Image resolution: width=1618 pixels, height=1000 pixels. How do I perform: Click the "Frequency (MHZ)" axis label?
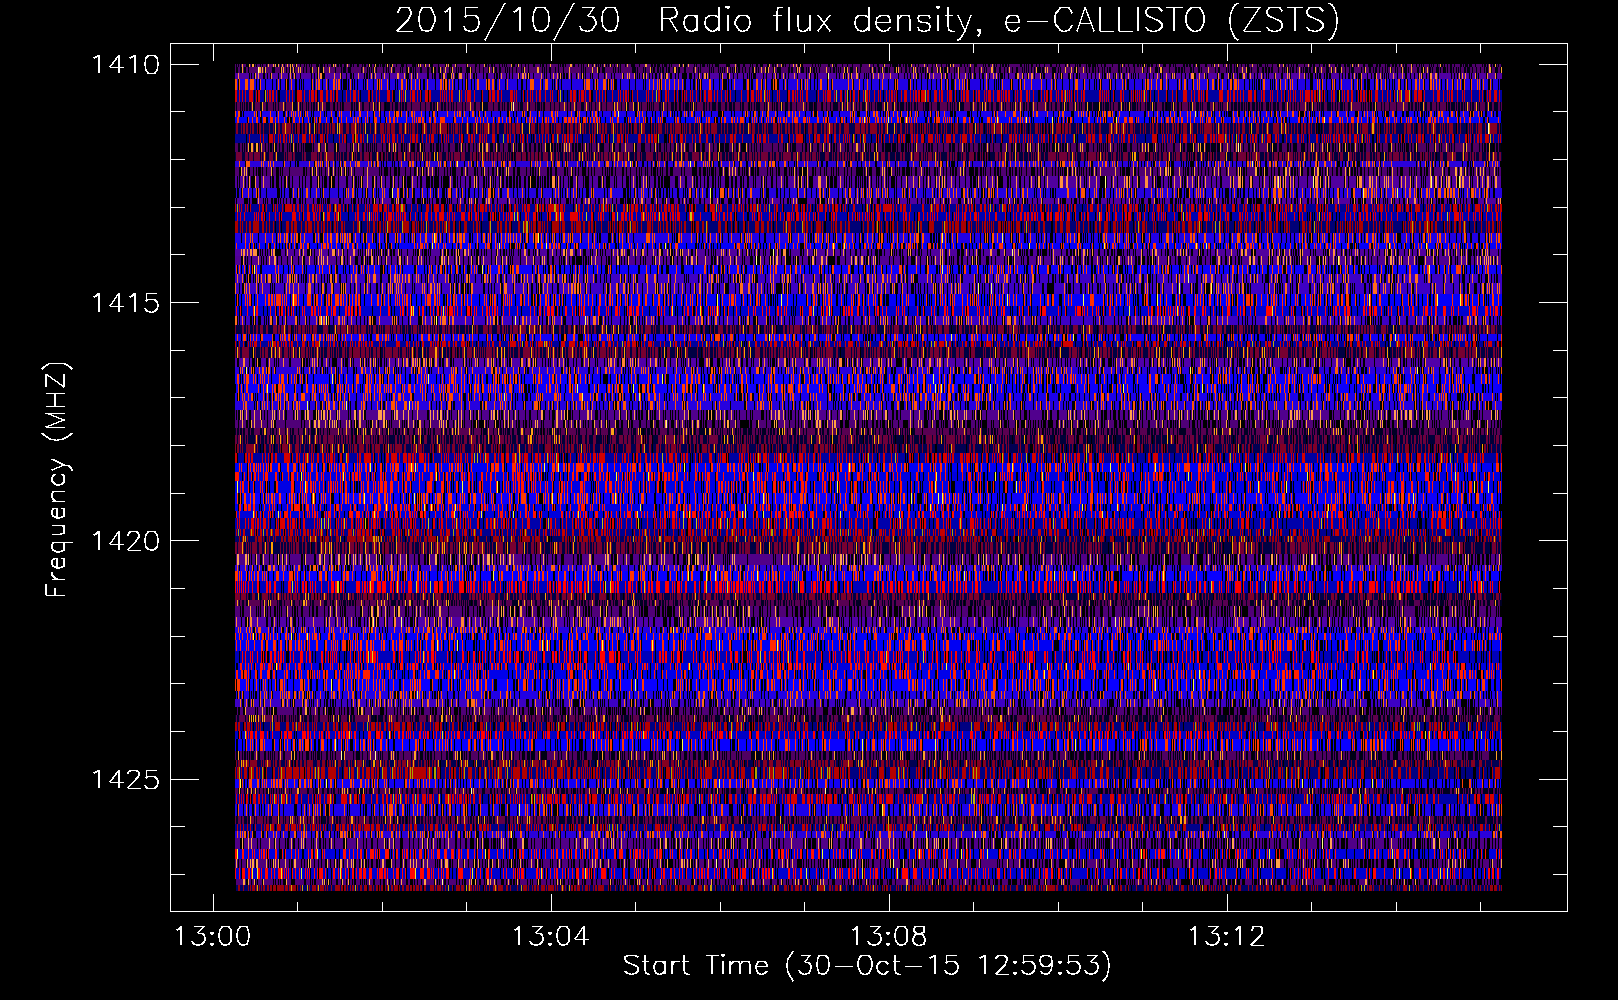coord(57,480)
